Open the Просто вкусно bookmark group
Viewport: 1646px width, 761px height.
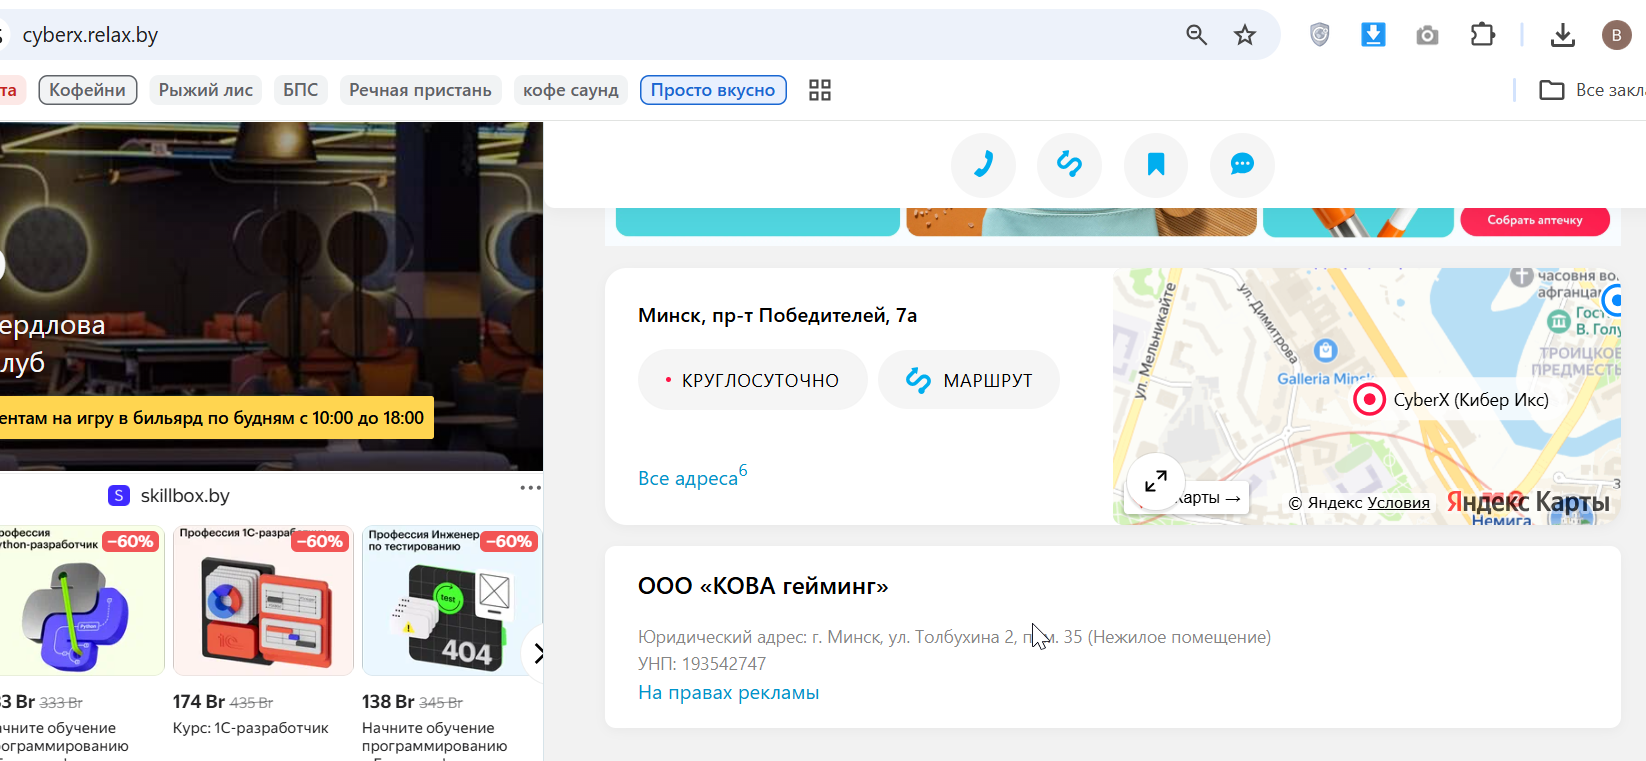click(x=713, y=90)
